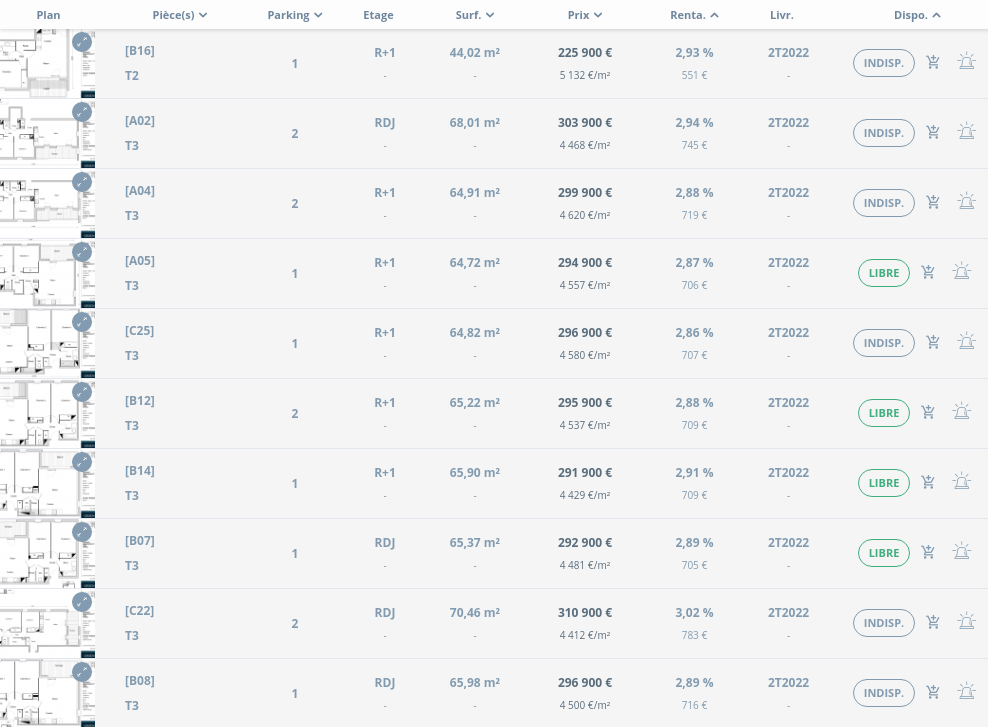Expand the floor plan of lot A04
The image size is (988, 727).
point(82,182)
